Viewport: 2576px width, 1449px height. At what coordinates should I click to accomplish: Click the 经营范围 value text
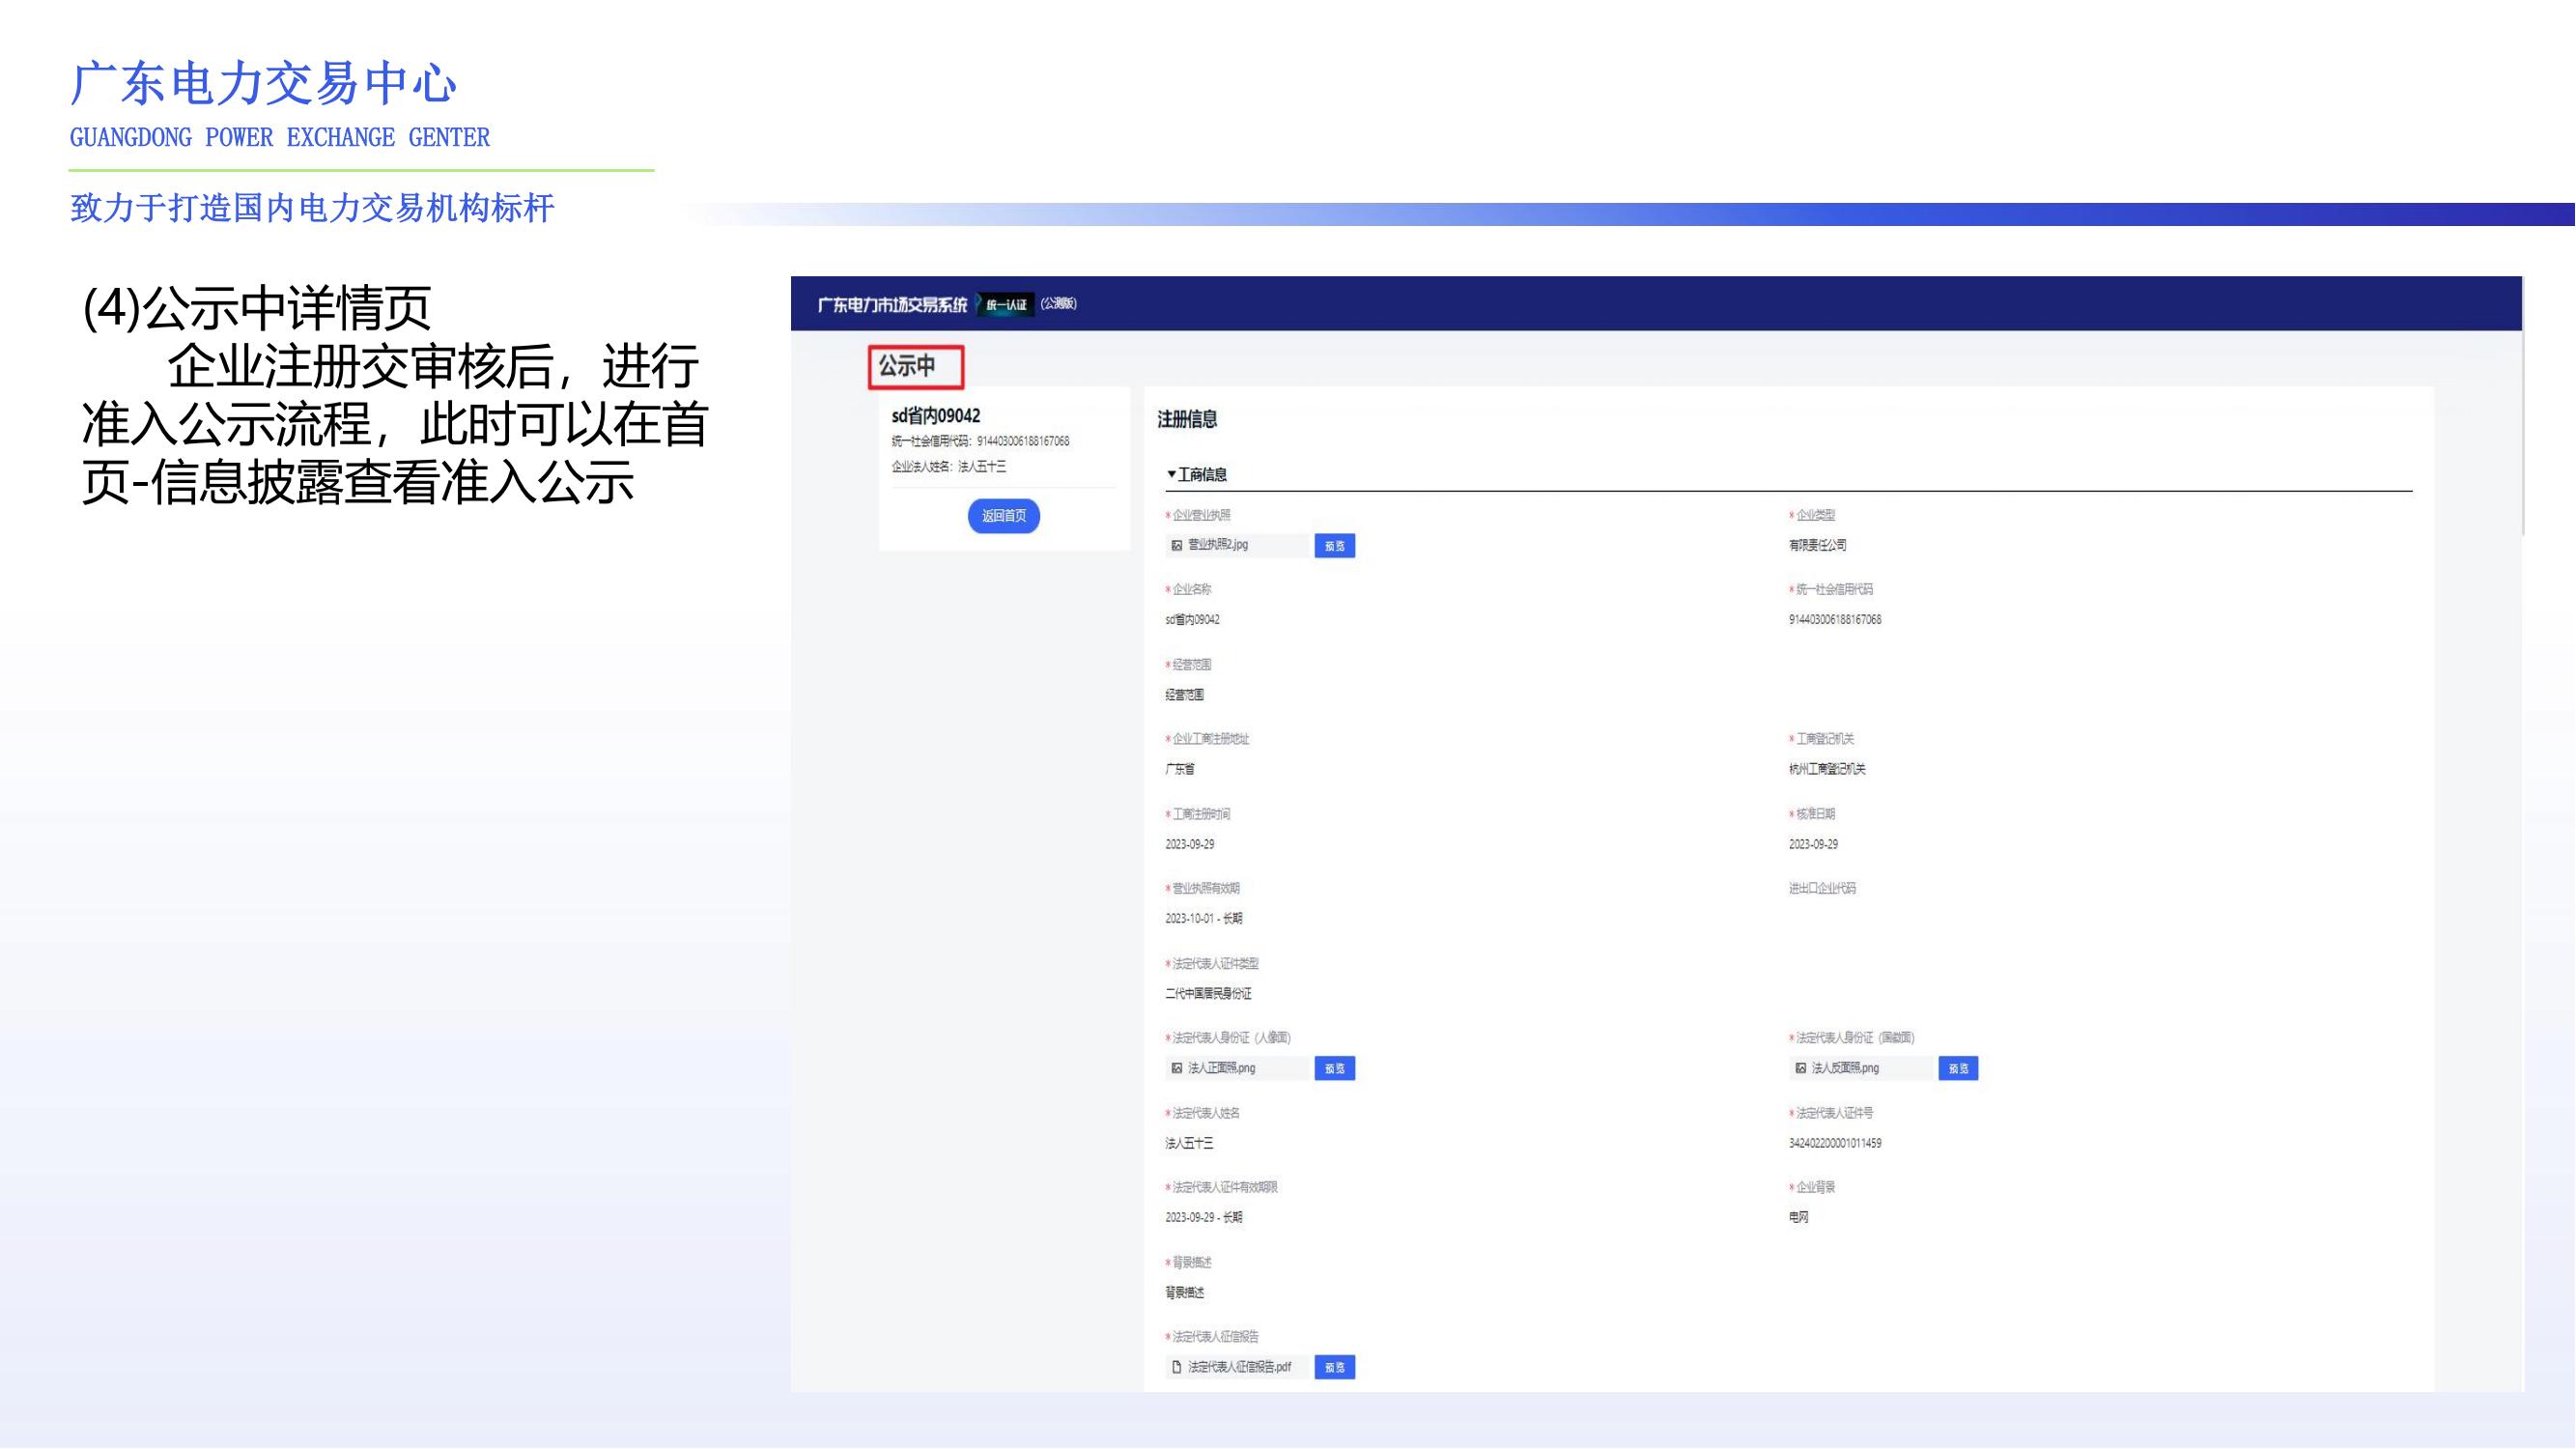coord(1184,695)
